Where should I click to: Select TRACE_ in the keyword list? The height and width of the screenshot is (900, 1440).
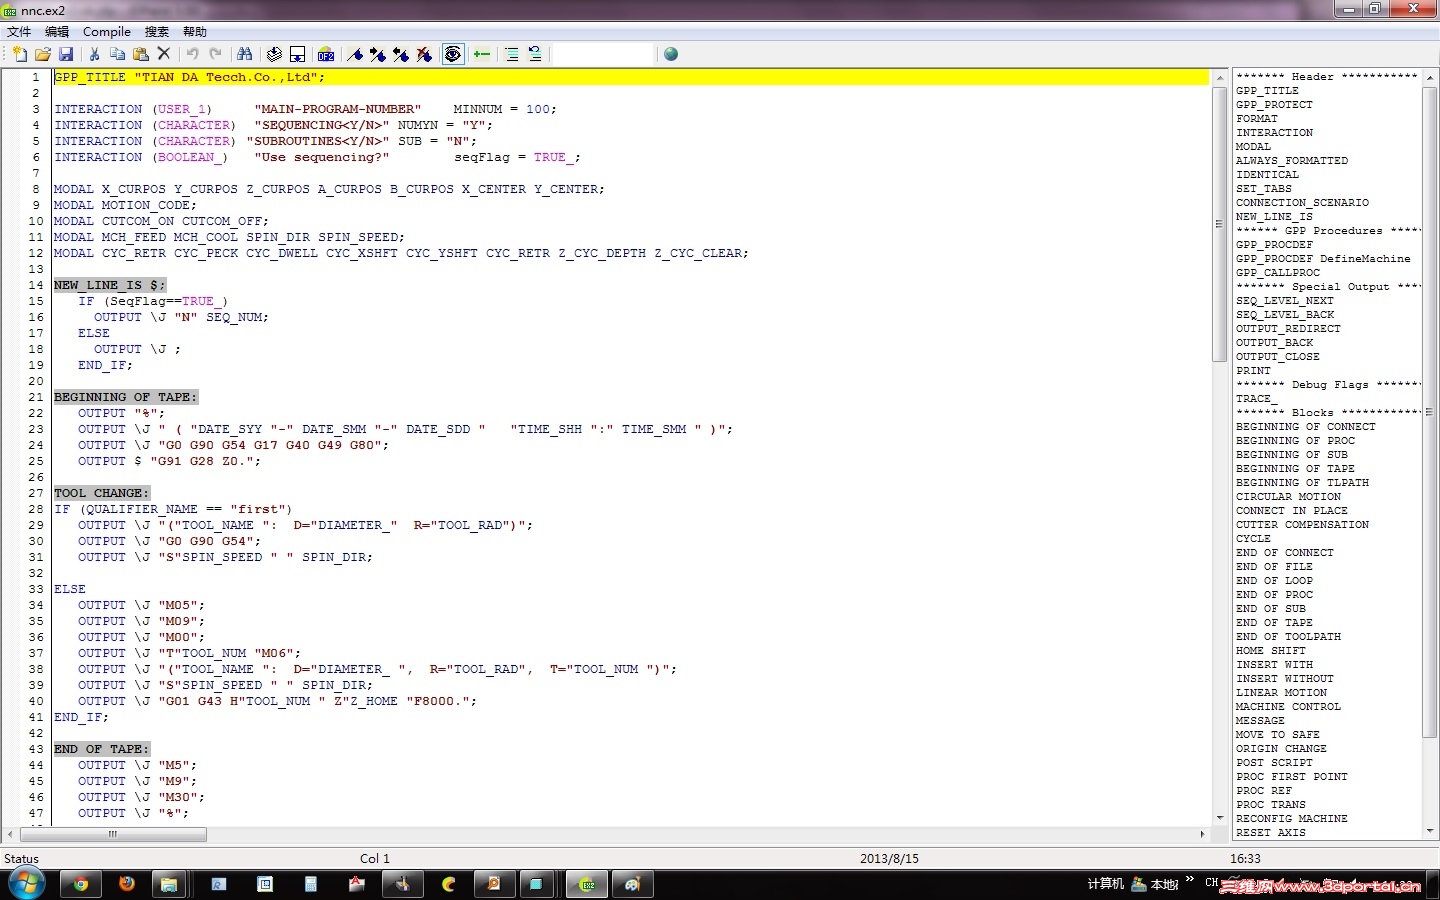[x=1257, y=398]
